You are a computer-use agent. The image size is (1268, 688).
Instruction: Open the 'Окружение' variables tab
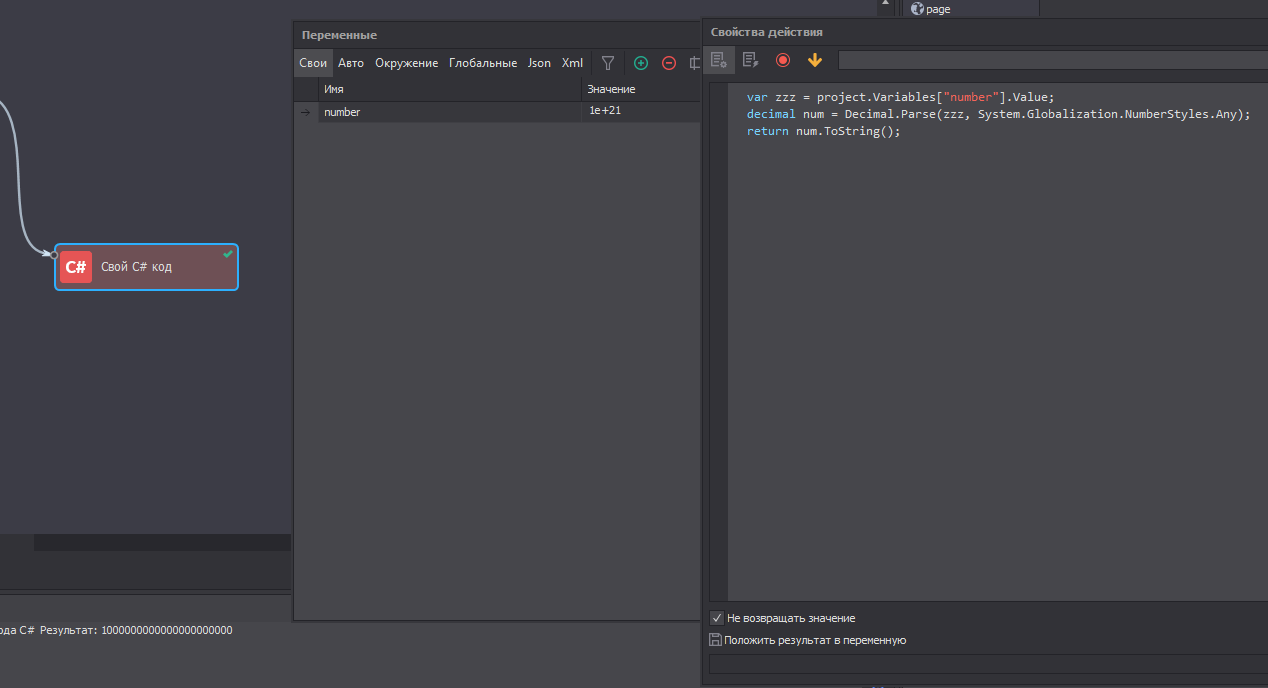[406, 63]
